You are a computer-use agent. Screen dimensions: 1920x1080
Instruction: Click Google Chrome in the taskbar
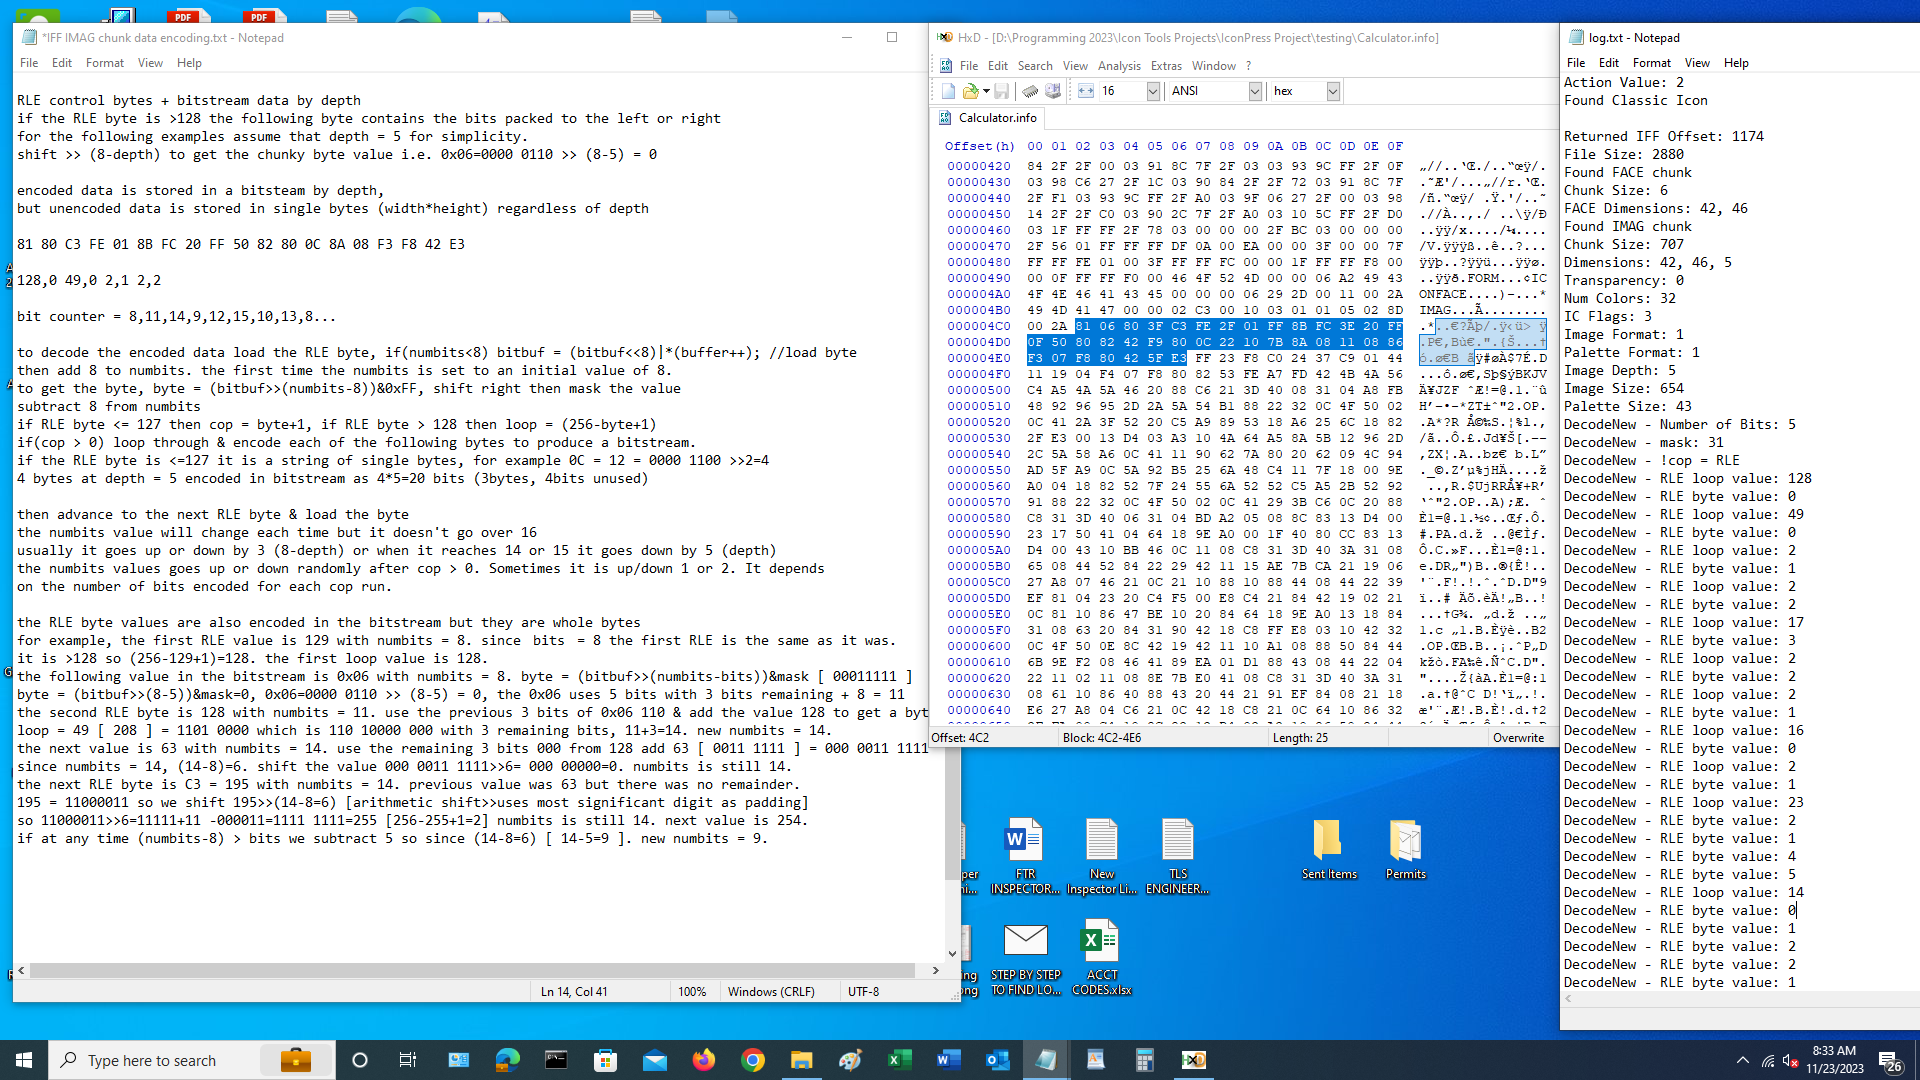tap(753, 1060)
